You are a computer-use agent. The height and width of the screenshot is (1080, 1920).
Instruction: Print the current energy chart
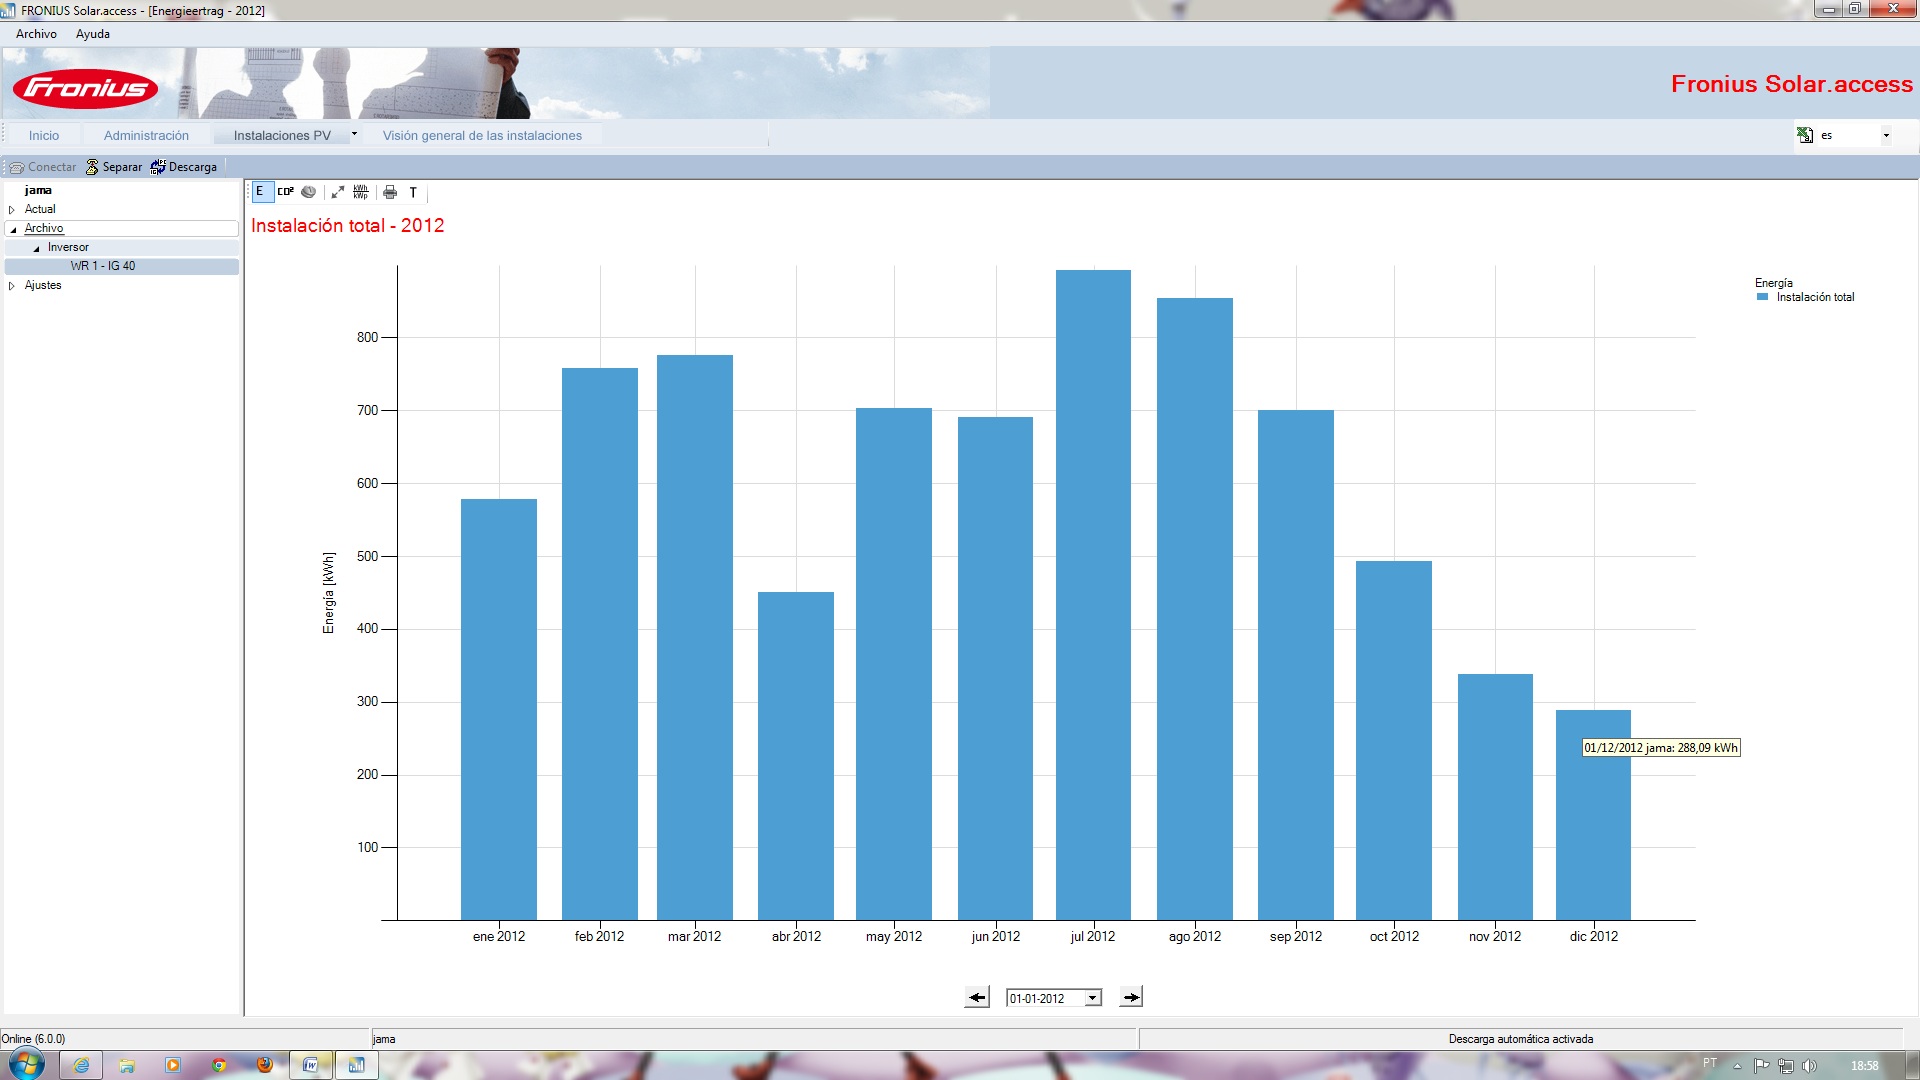point(390,192)
